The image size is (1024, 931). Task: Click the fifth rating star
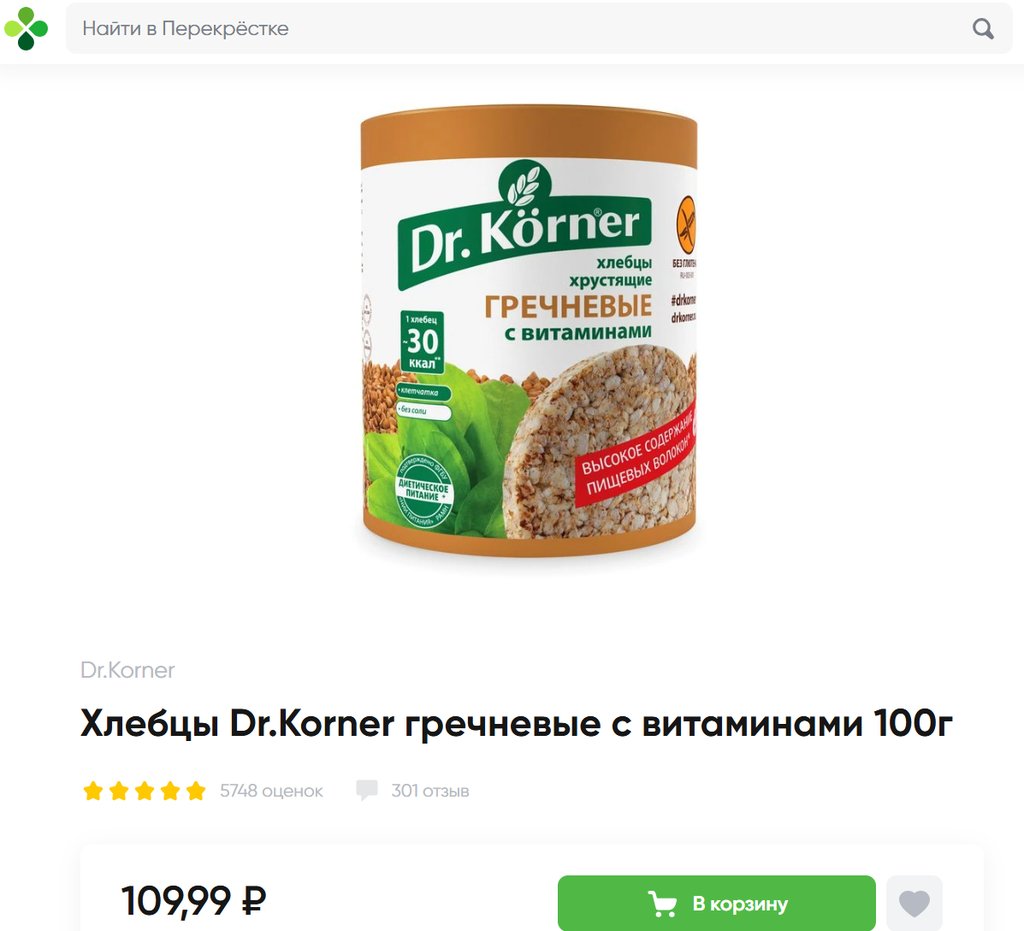click(x=195, y=791)
